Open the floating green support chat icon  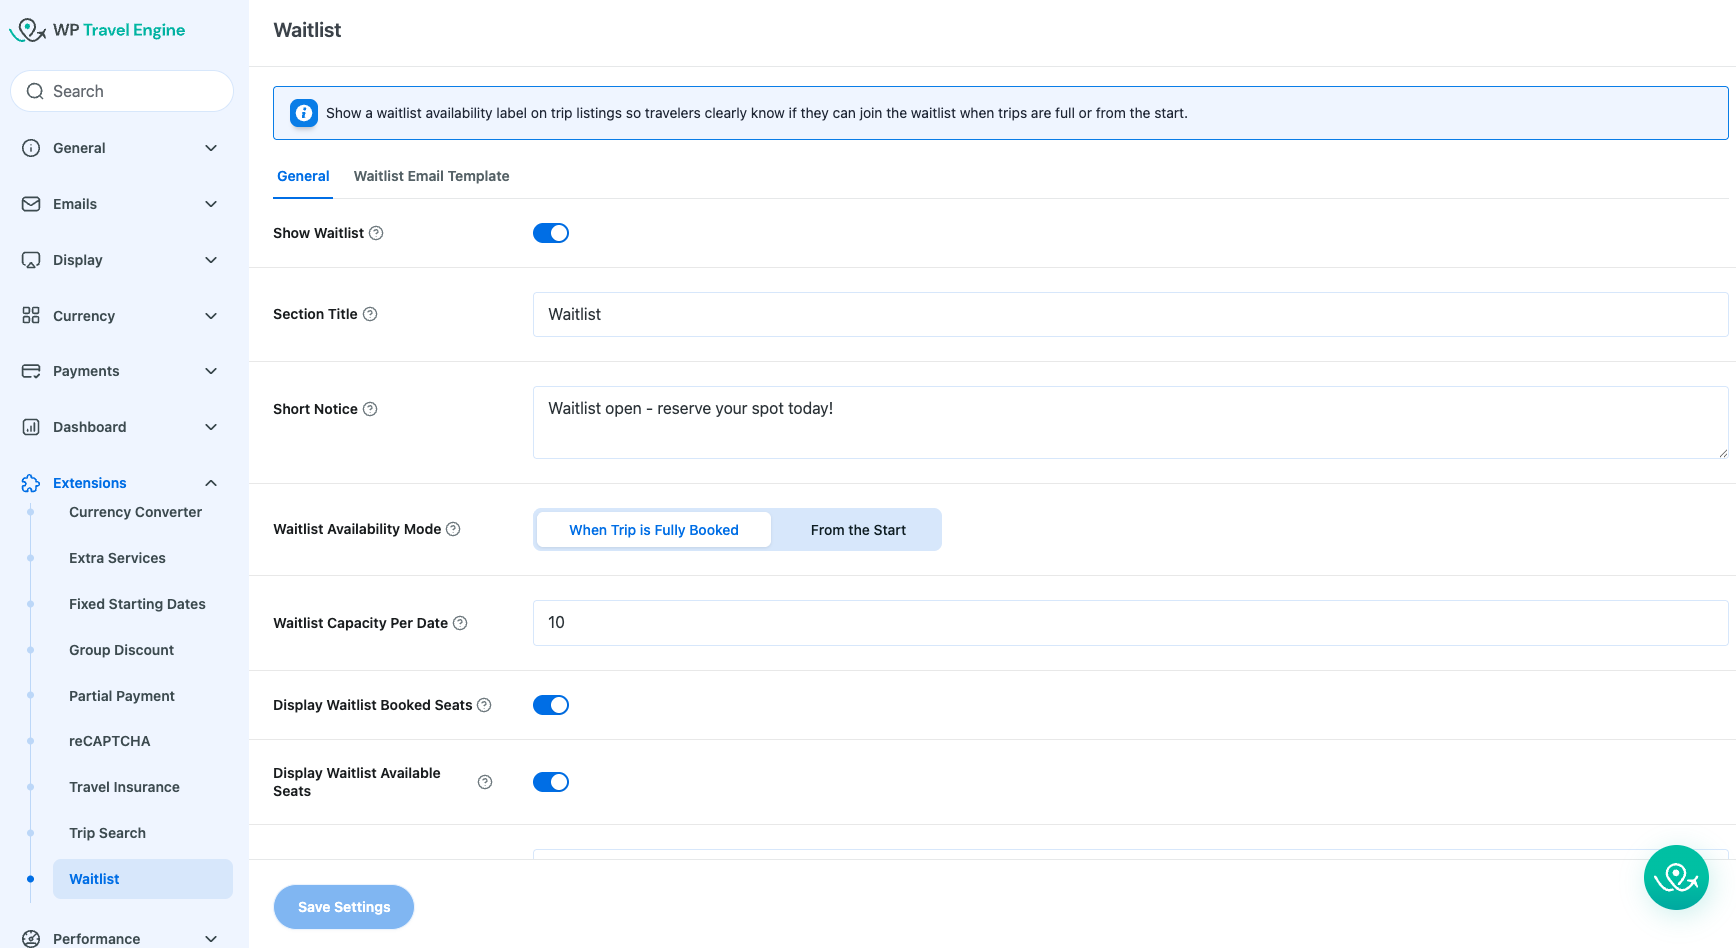tap(1675, 877)
